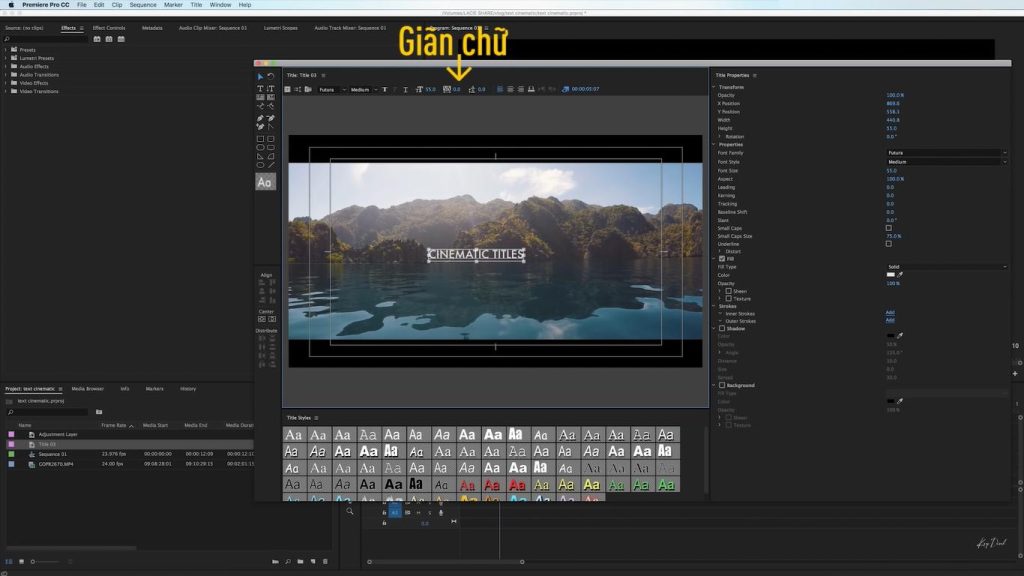Apply bold formatting from the titler toolbar

tap(383, 88)
